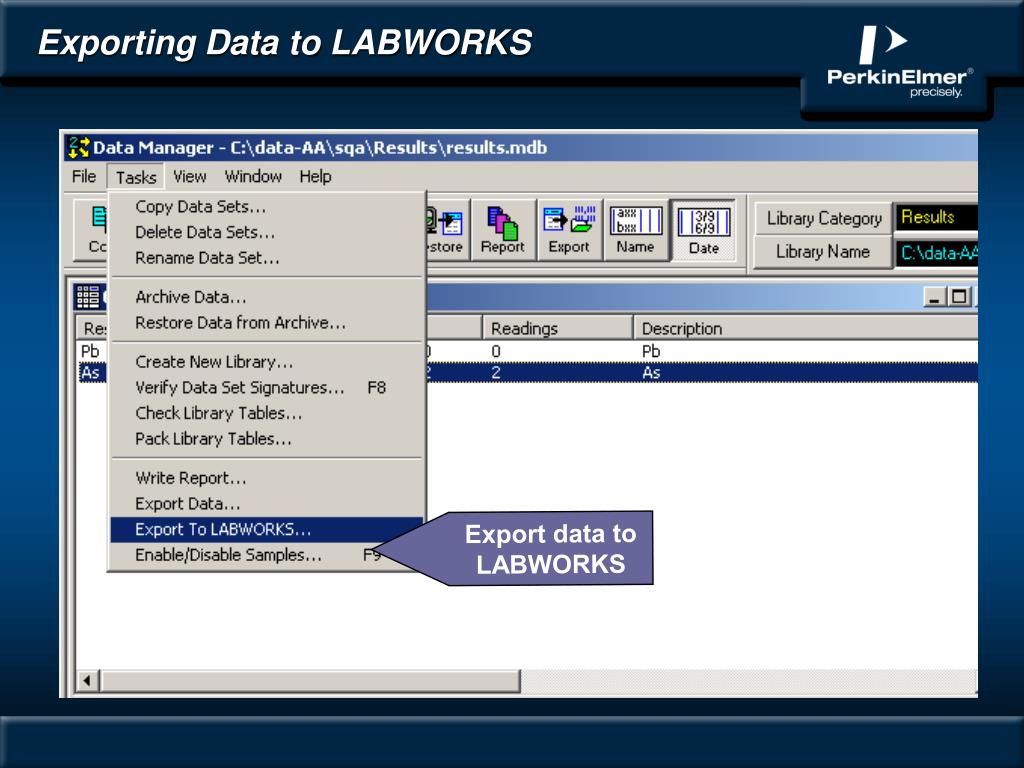Open the Window menu

[x=253, y=176]
